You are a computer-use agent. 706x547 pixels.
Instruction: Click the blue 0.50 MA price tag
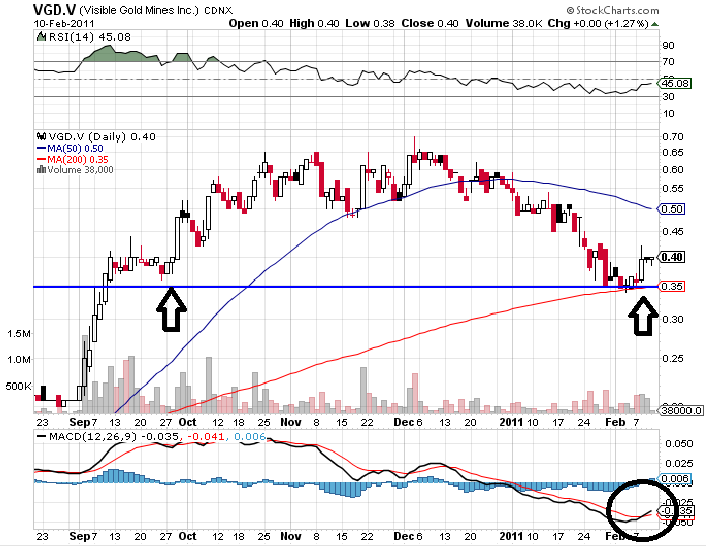(x=673, y=209)
